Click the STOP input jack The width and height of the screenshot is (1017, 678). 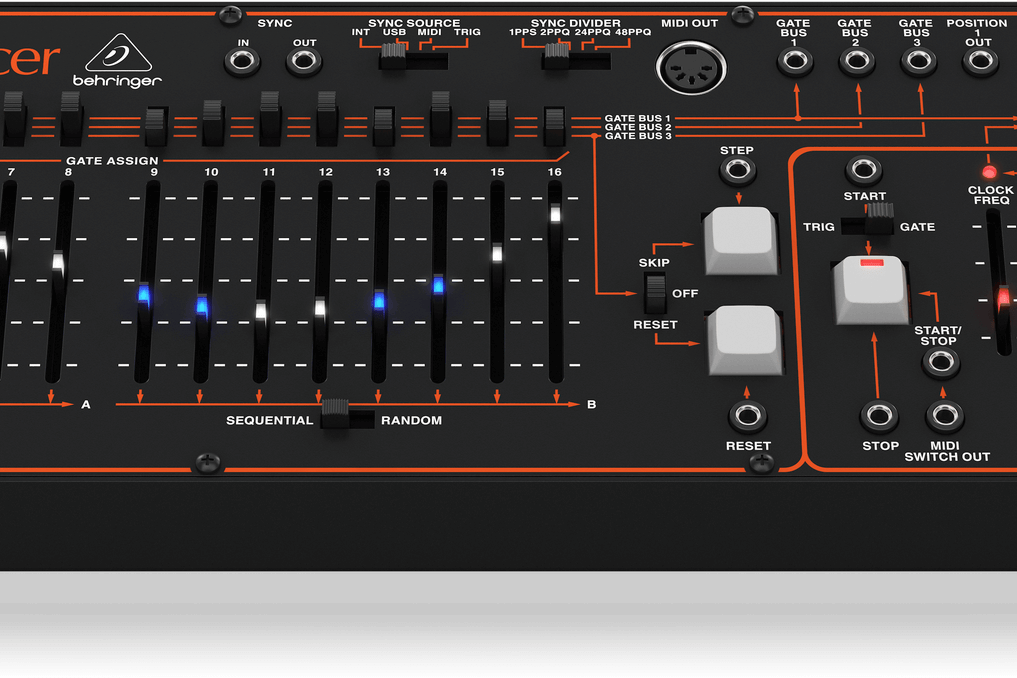(x=879, y=416)
